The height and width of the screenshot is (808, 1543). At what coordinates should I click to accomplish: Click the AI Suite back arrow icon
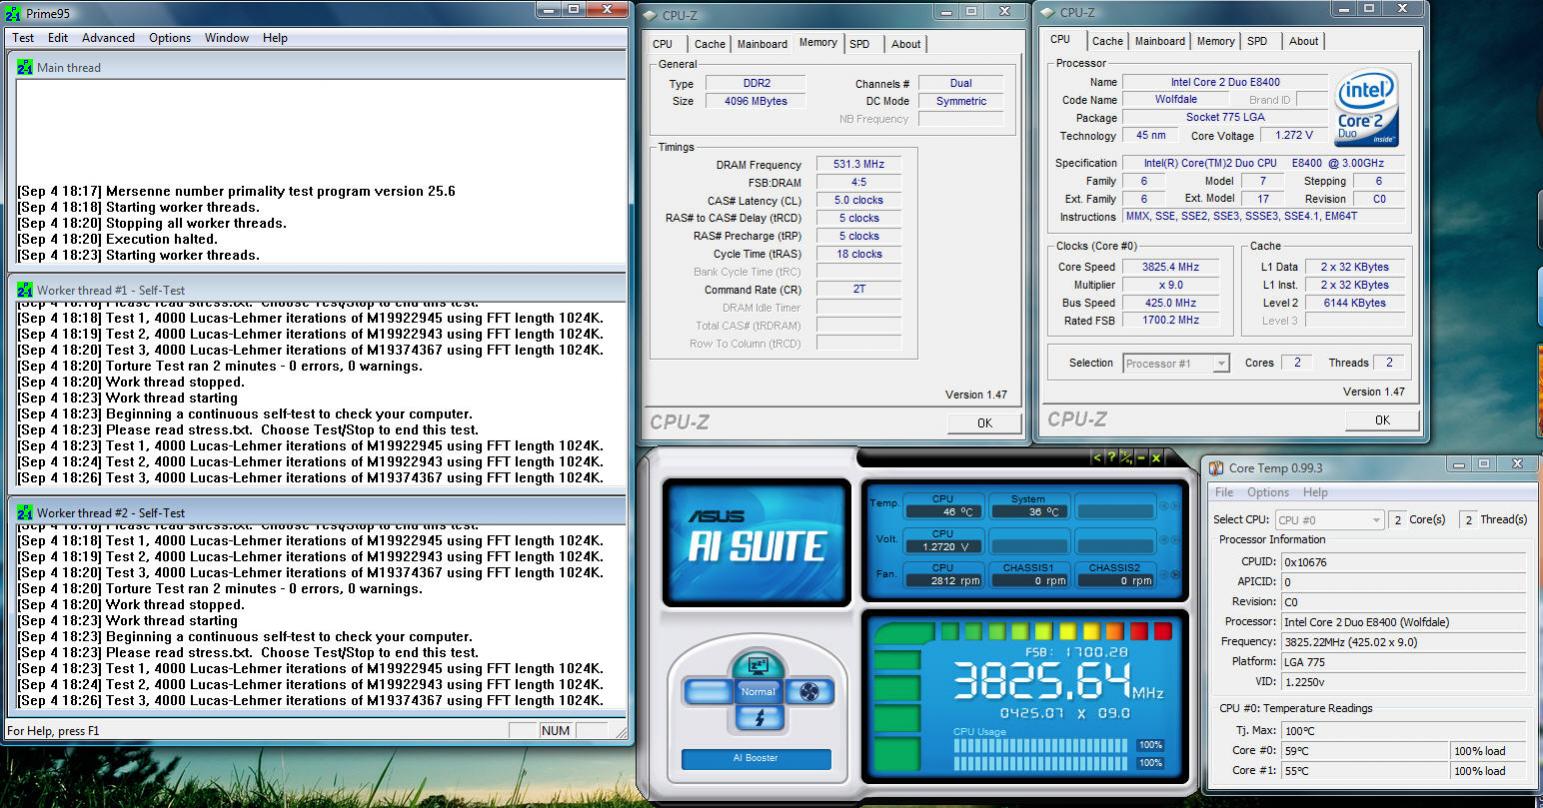(1097, 458)
